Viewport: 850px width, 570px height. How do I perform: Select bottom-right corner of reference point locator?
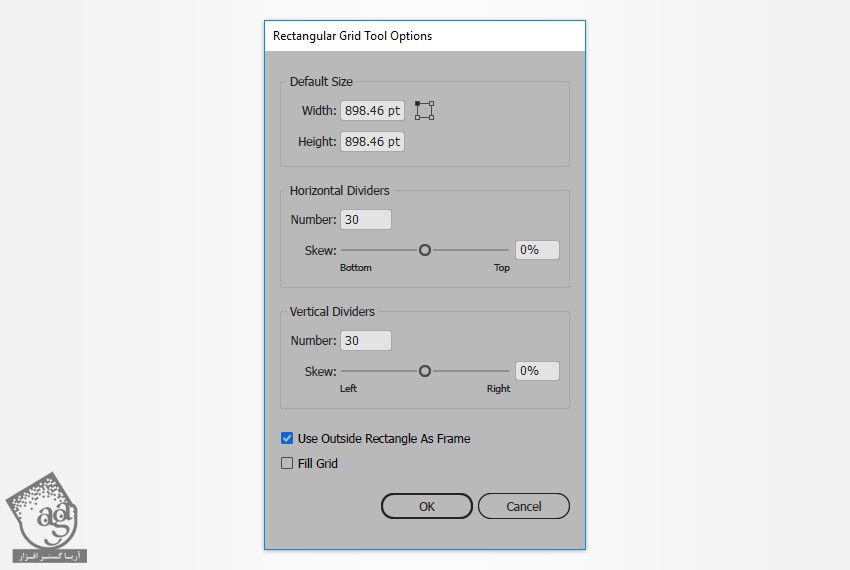point(432,118)
